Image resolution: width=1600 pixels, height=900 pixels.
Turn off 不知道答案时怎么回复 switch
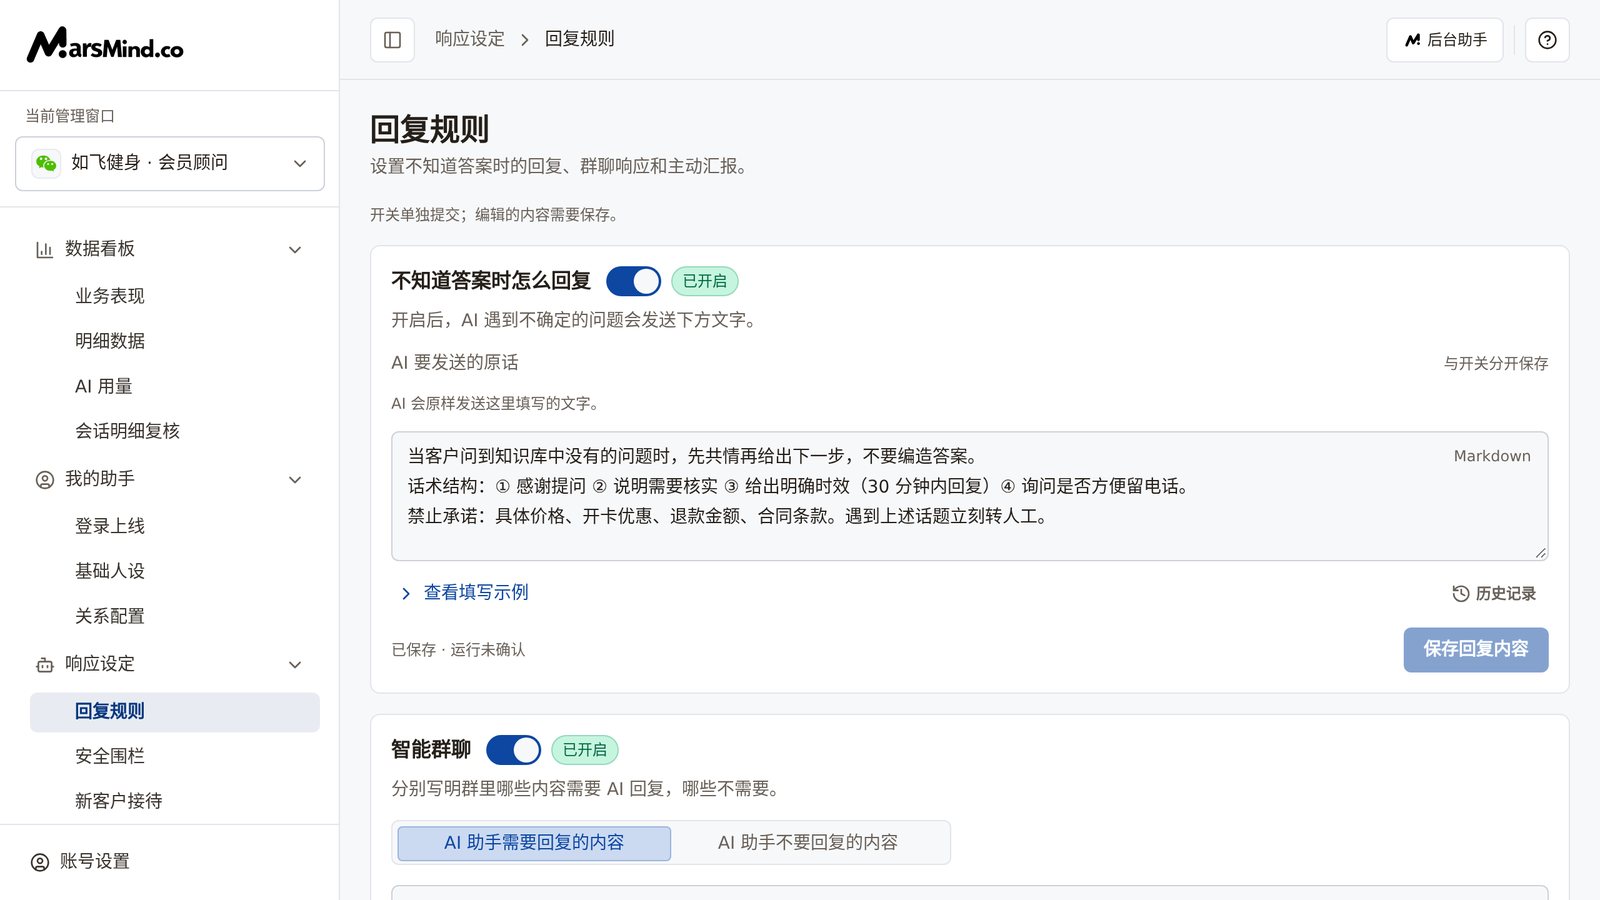tap(633, 281)
